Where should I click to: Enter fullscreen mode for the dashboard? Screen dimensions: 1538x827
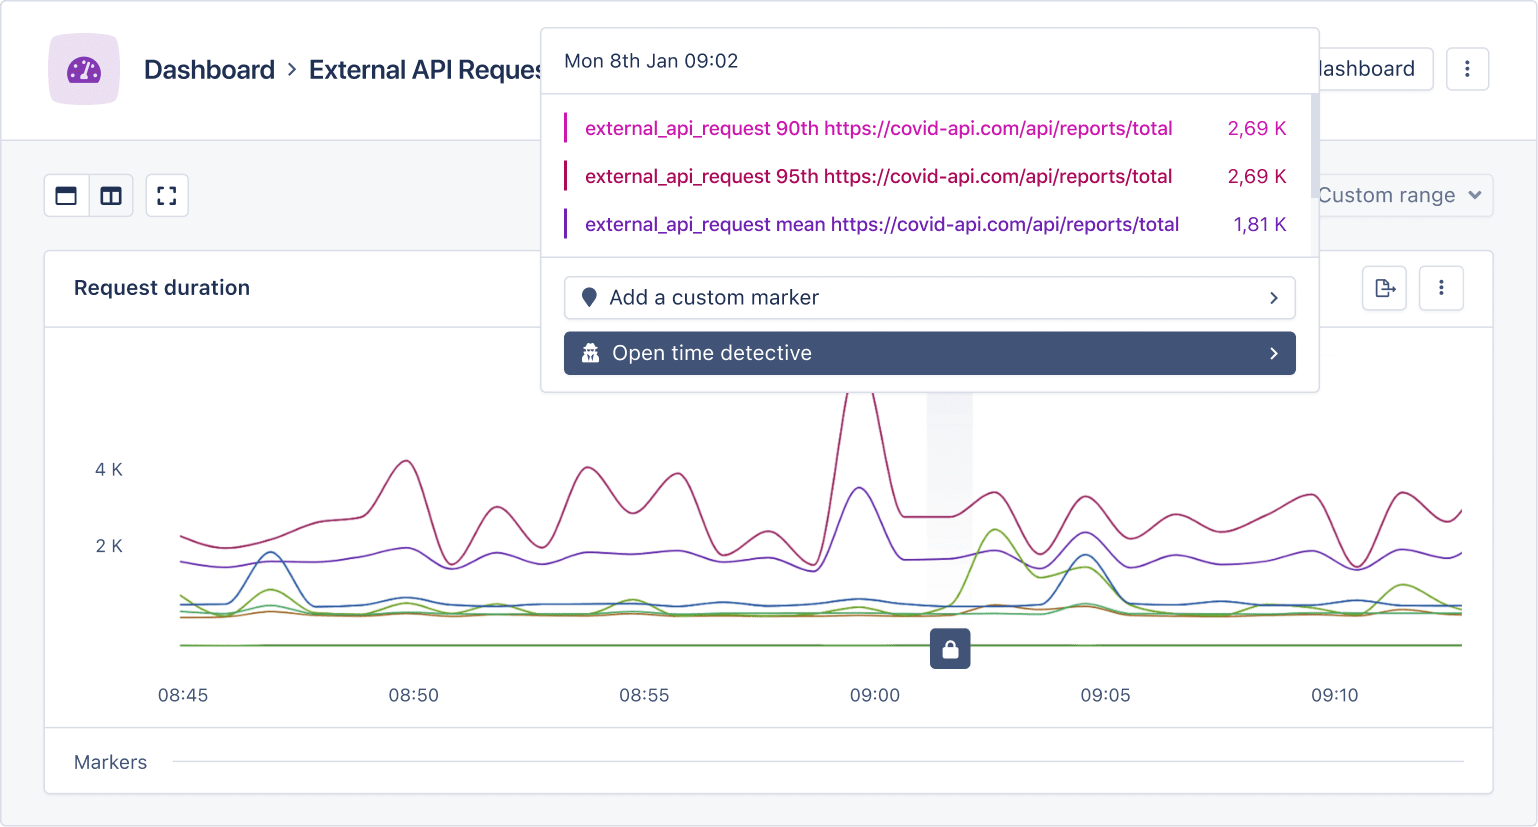(x=167, y=196)
